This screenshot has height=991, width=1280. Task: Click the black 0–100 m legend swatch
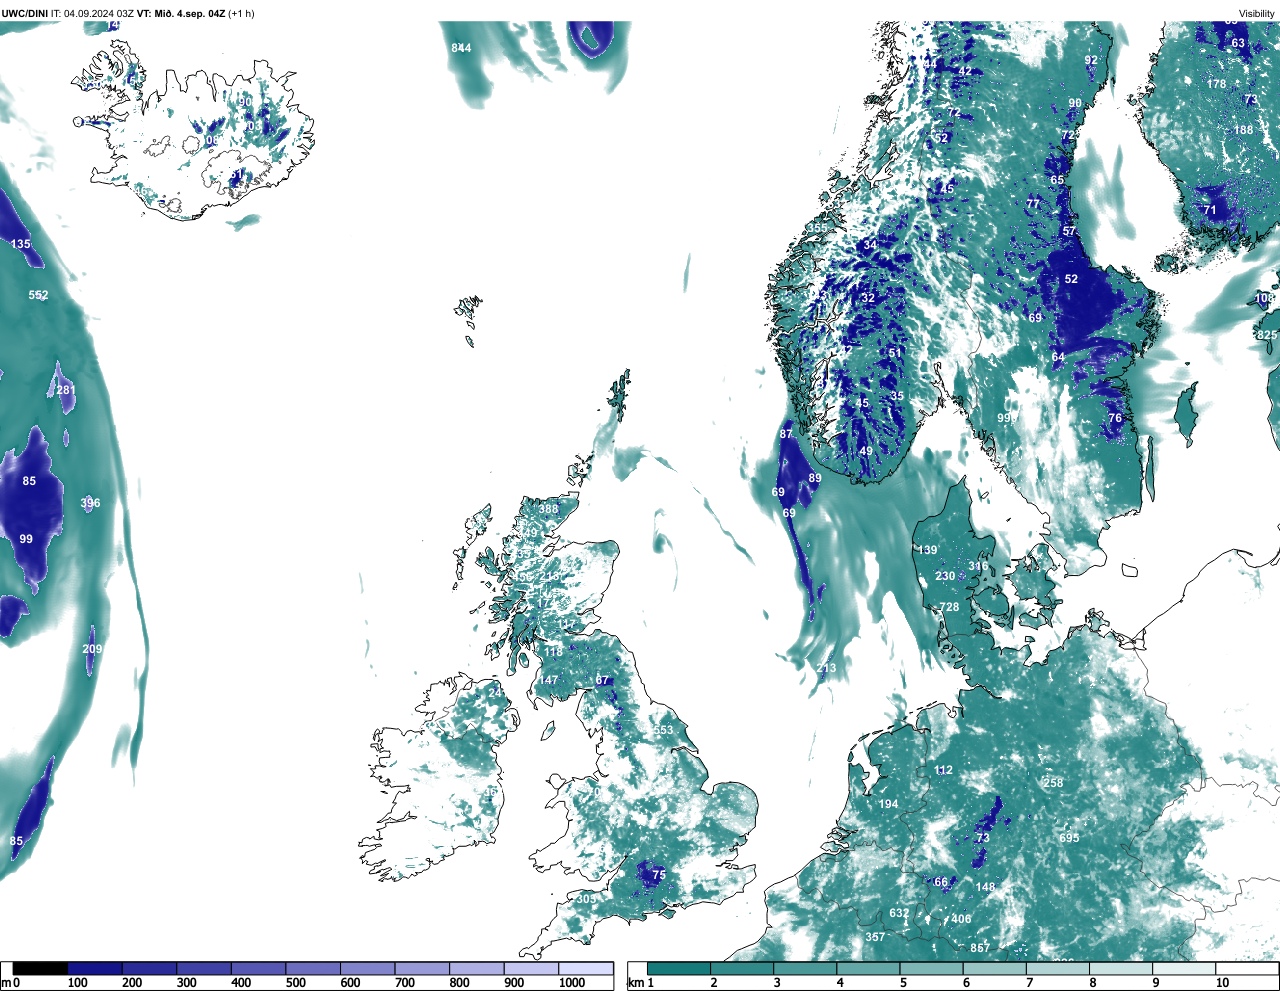pos(41,968)
